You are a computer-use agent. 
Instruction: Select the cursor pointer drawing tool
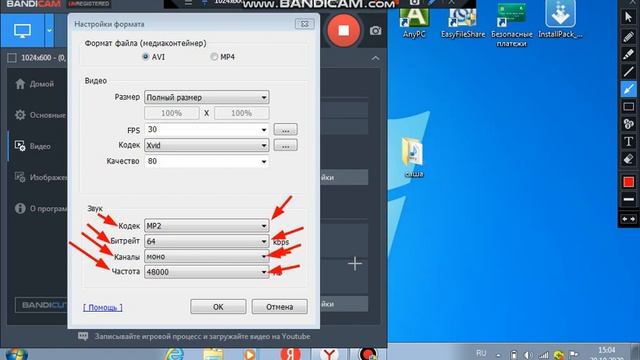coord(628,17)
